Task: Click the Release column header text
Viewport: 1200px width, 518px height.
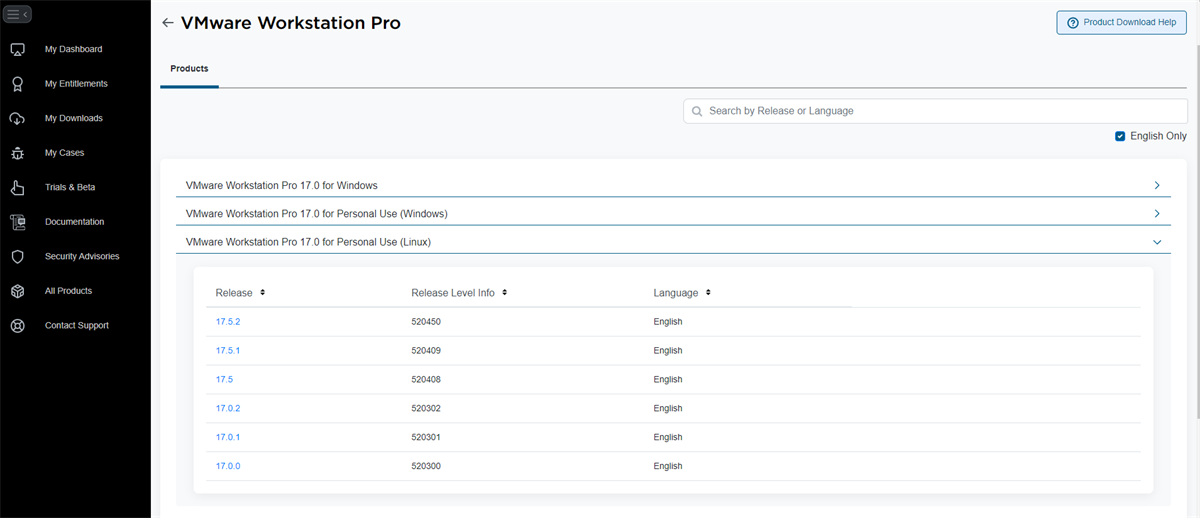Action: coord(234,293)
